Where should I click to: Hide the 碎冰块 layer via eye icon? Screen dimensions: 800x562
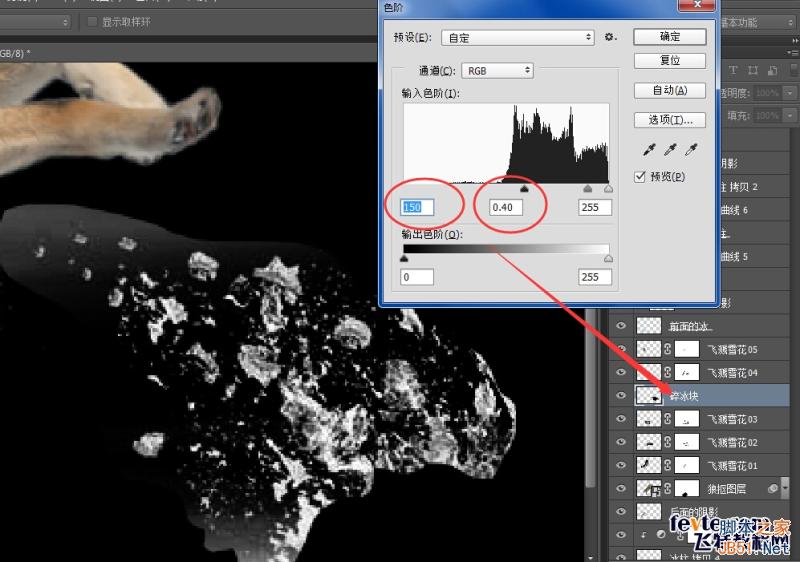tap(621, 396)
